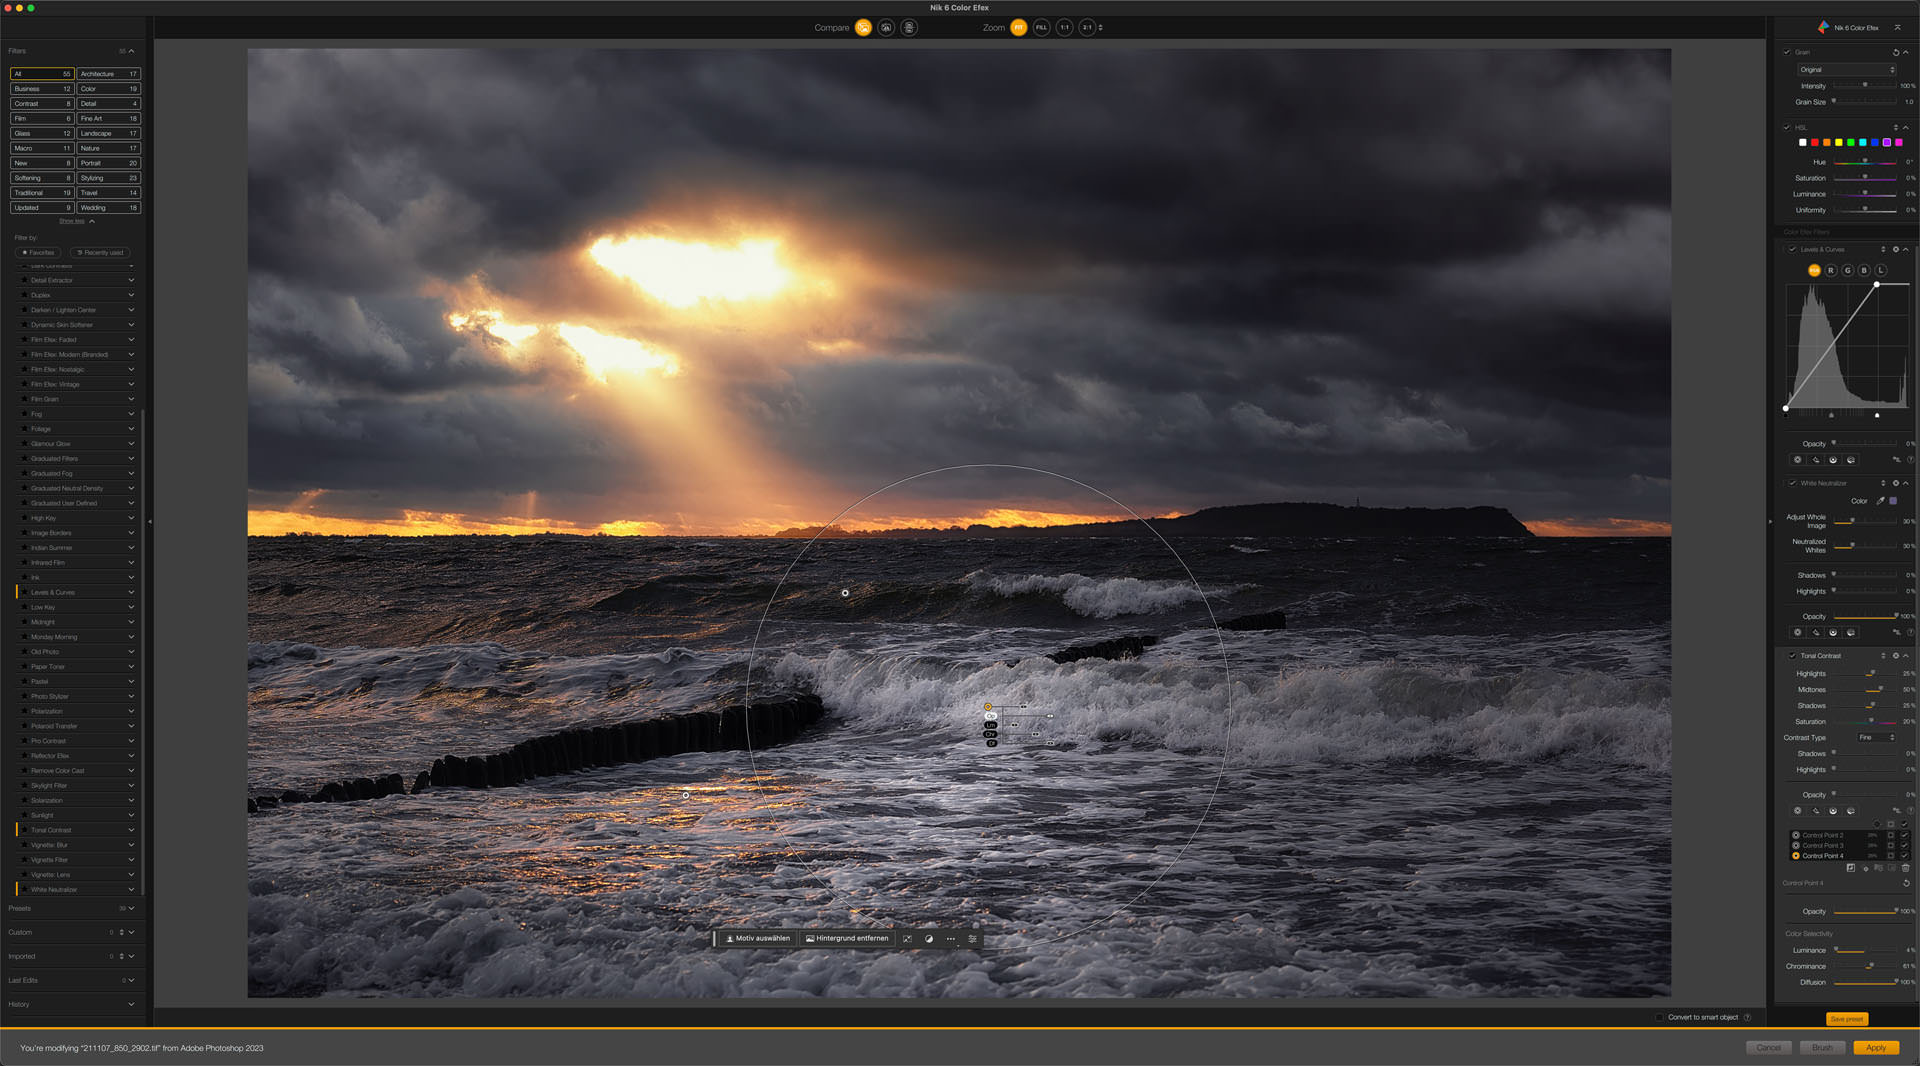The image size is (1920, 1066).
Task: Open Levels & Curves settings gear
Action: coord(1895,249)
